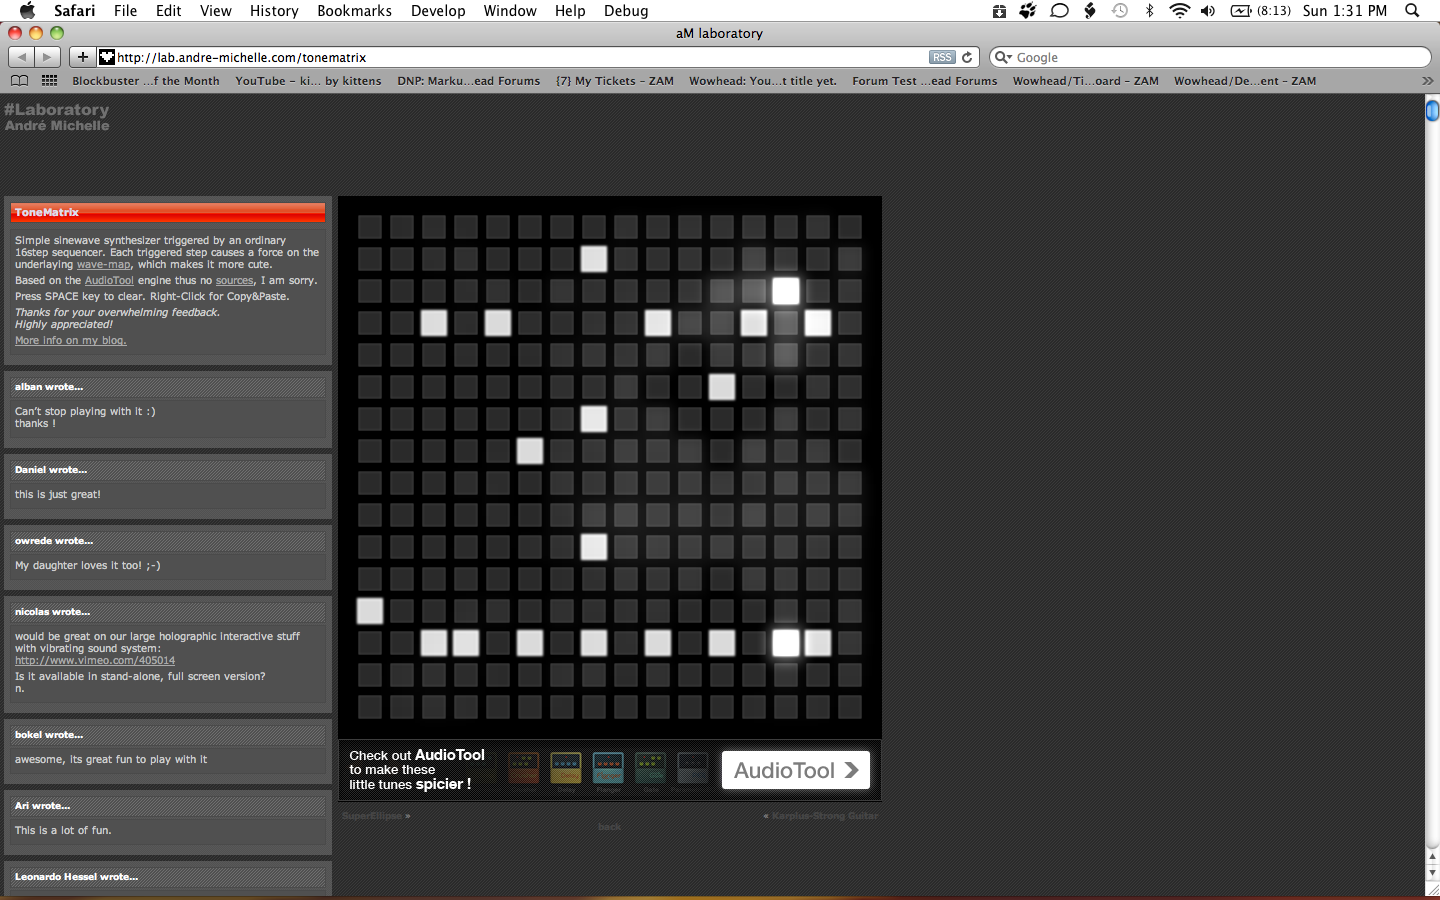Click the Flanger pedal icon in the banner

point(608,768)
